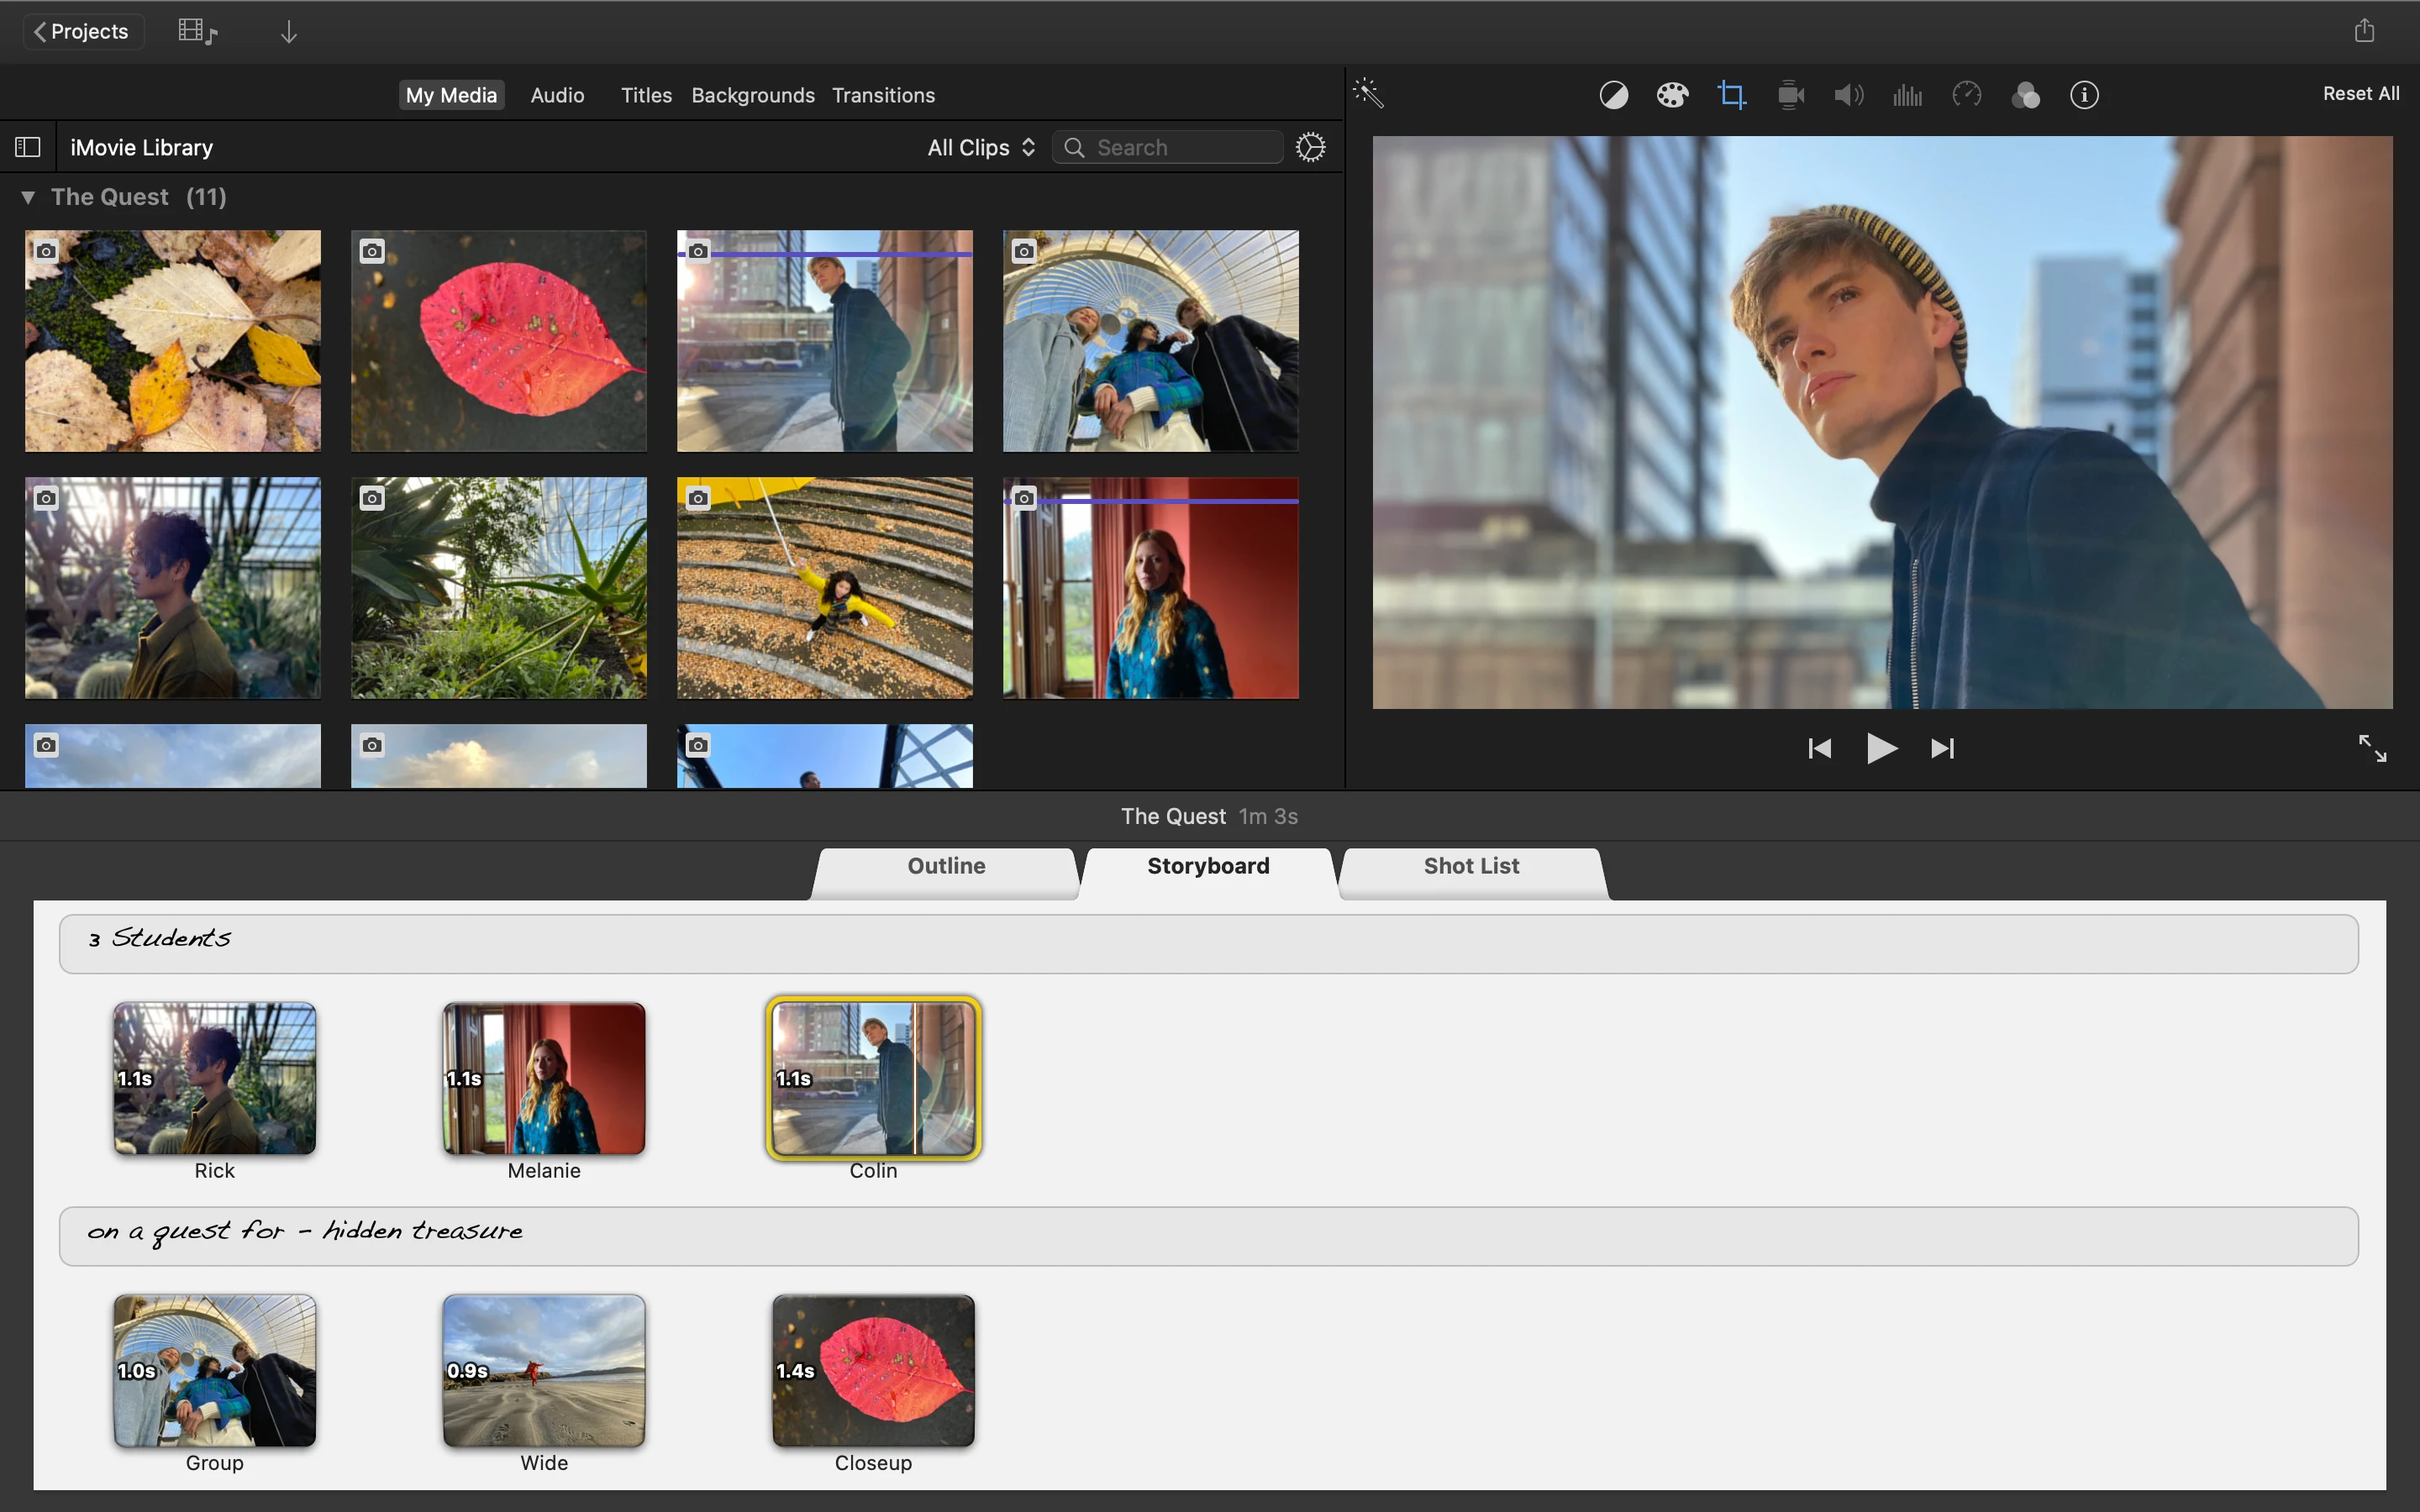Click the Transitions menu item
Image resolution: width=2420 pixels, height=1512 pixels.
(x=883, y=94)
